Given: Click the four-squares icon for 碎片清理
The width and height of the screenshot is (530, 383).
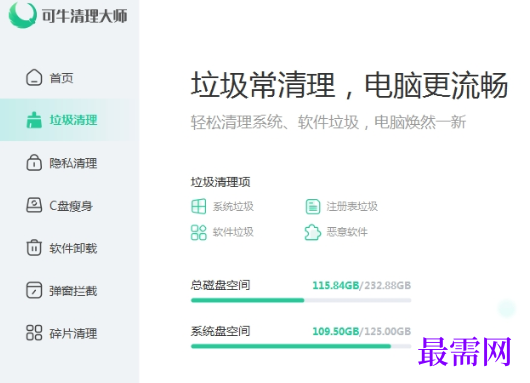Looking at the screenshot, I should 34,333.
